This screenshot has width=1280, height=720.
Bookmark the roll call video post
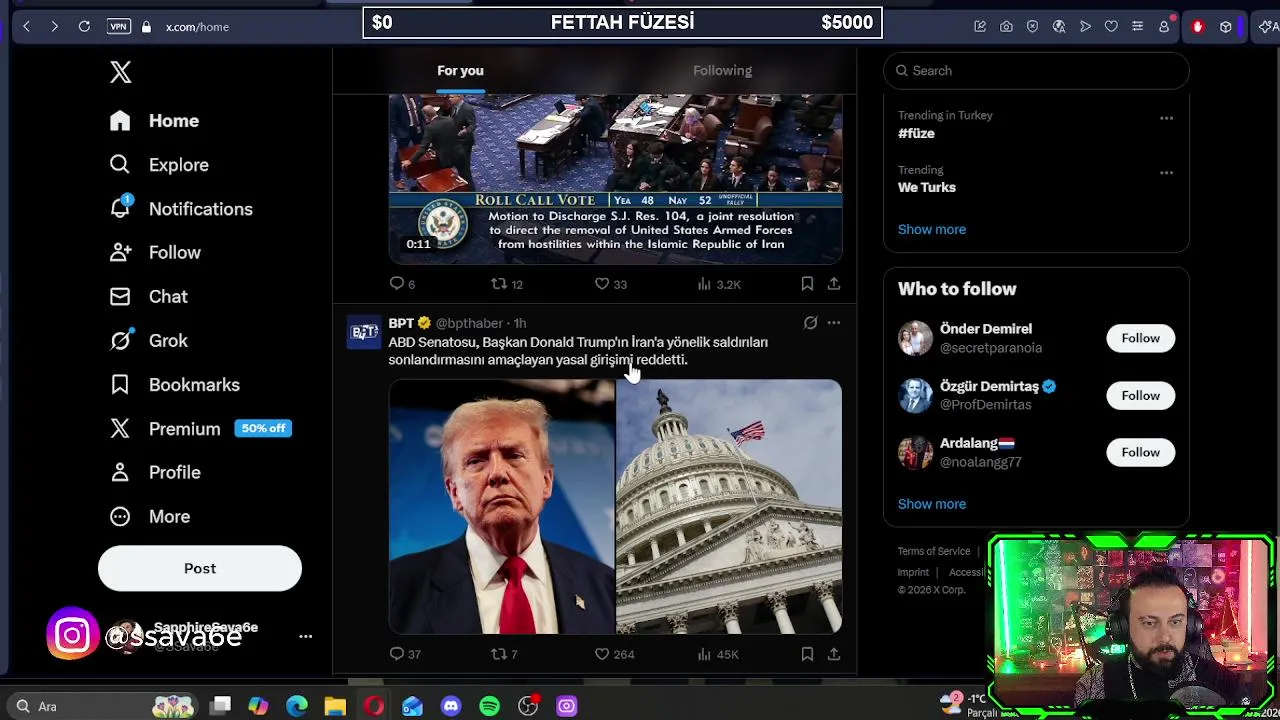click(x=807, y=284)
